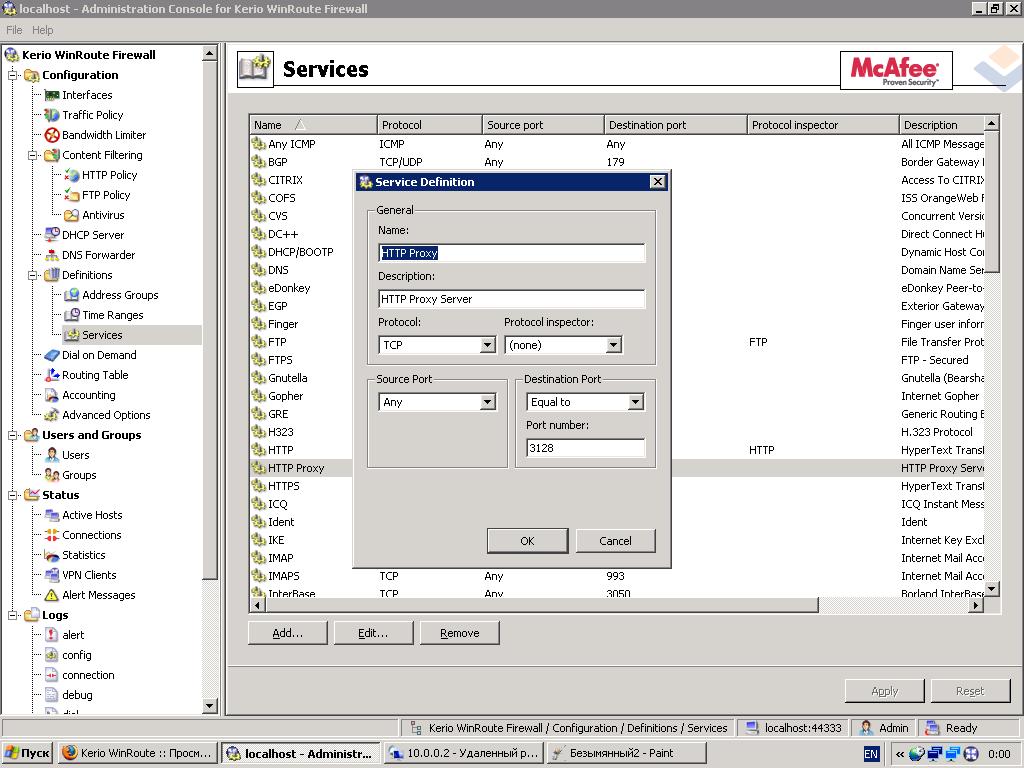Click the service Name input field
This screenshot has height=768, width=1024.
[x=511, y=253]
